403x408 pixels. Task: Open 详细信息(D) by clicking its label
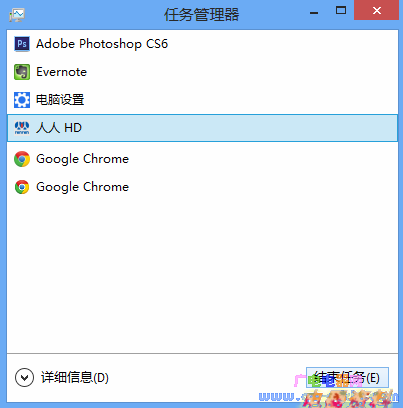pos(75,378)
